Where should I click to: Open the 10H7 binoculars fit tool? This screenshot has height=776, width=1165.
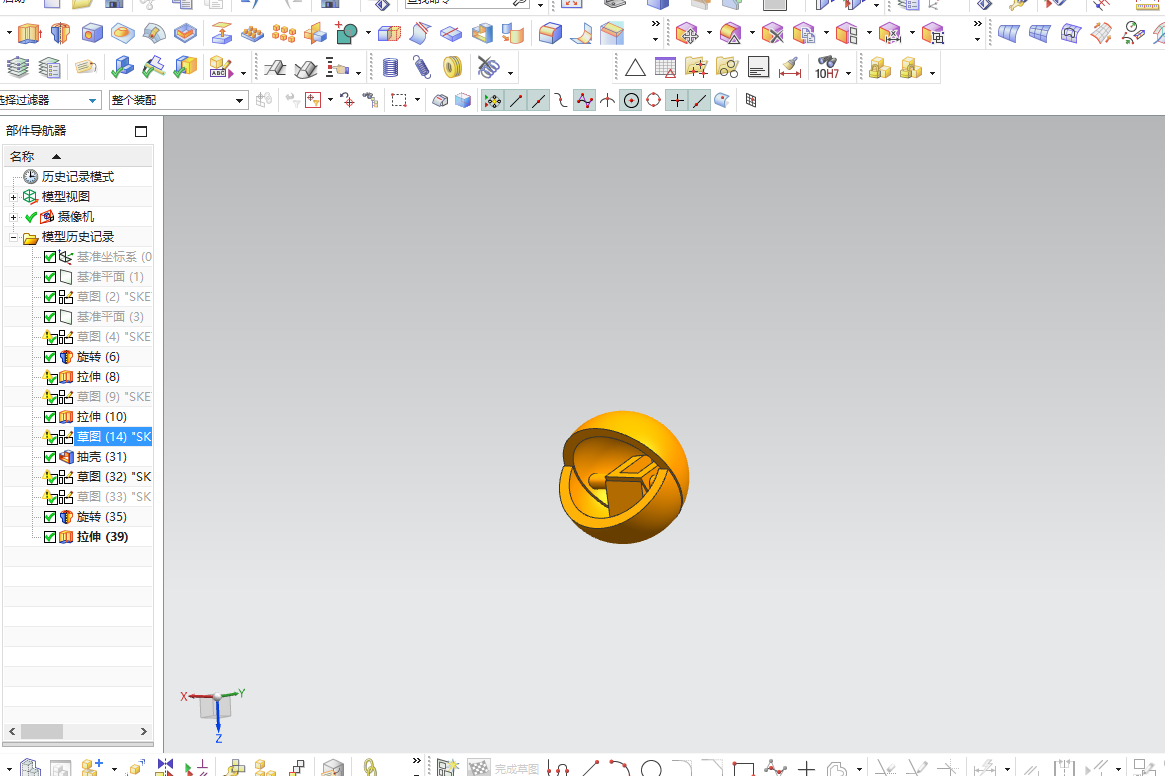point(827,68)
